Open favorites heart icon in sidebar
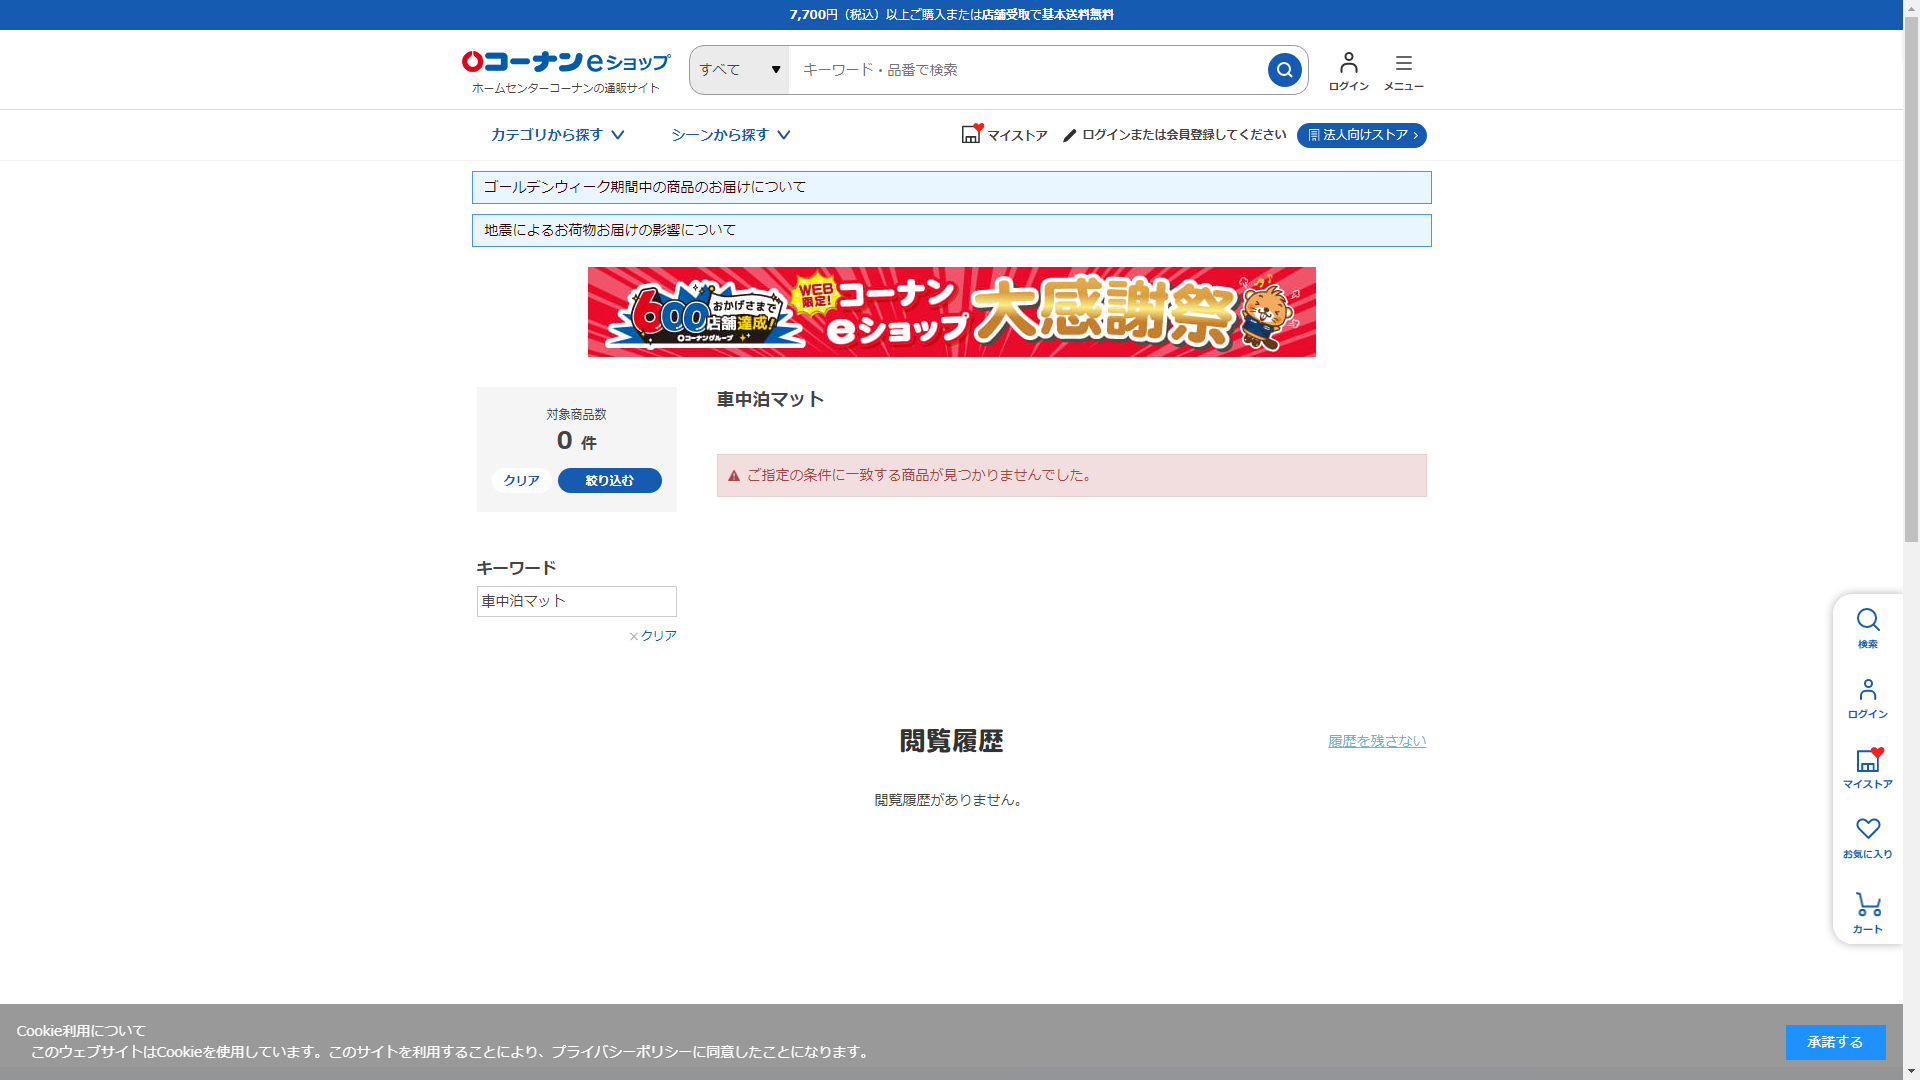This screenshot has width=1920, height=1080. tap(1867, 838)
